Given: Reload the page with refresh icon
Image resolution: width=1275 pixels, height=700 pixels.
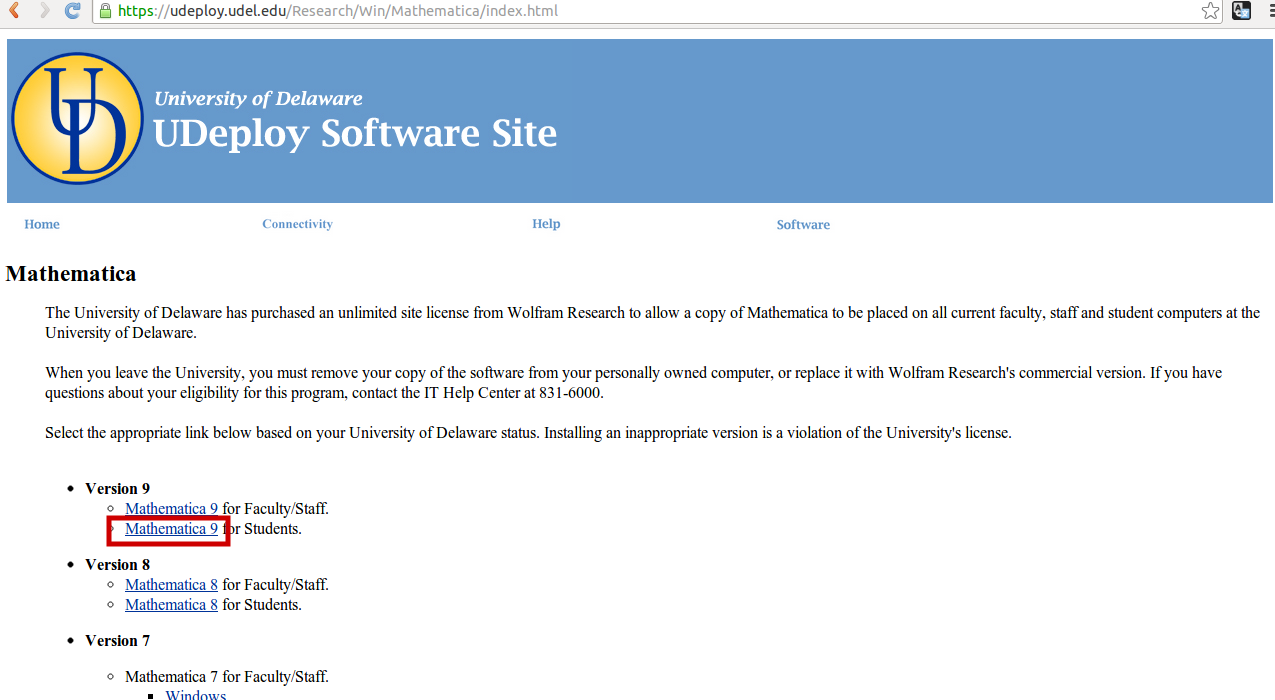Looking at the screenshot, I should pyautogui.click(x=72, y=11).
